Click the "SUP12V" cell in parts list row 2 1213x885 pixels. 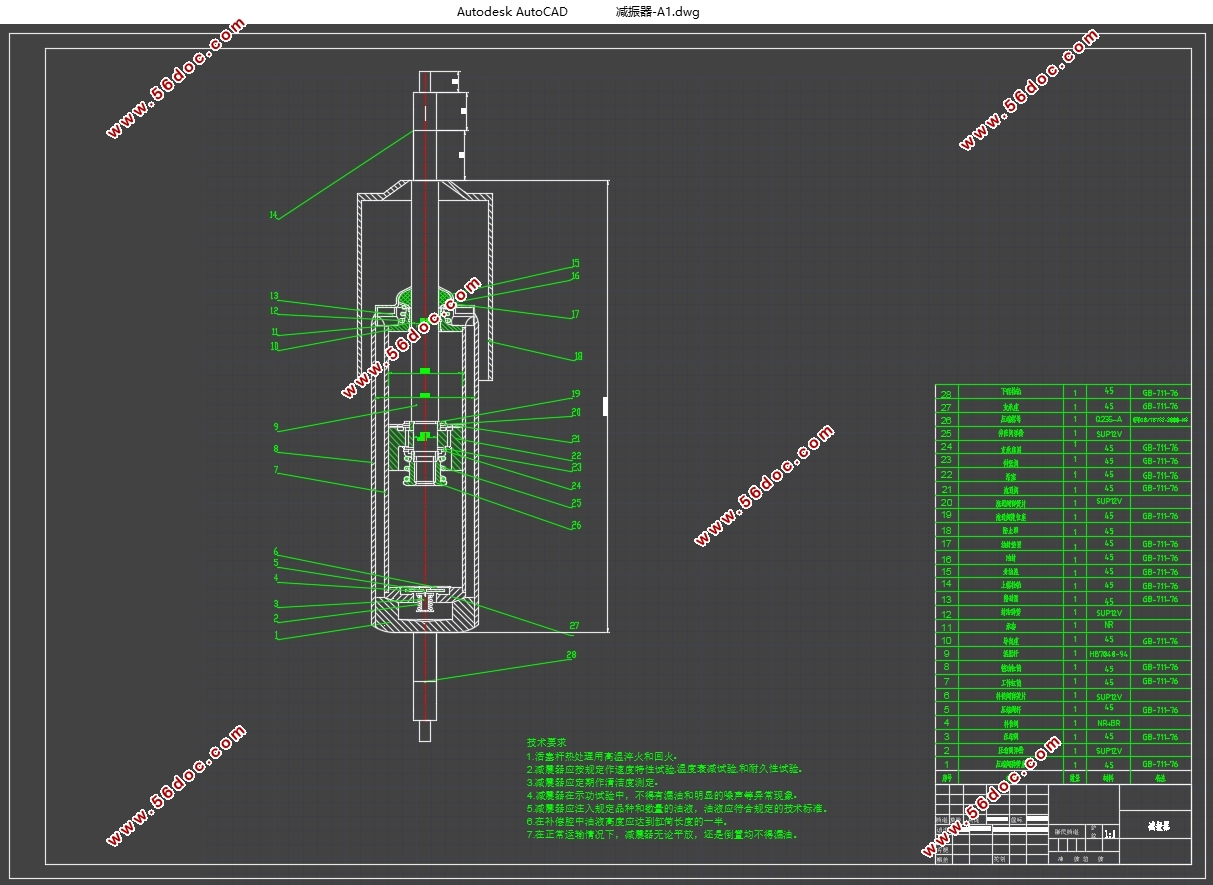(1108, 750)
